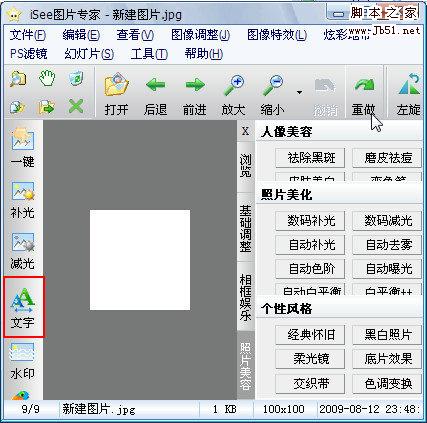Image resolution: width=427 pixels, height=423 pixels.
Task: Click the green X delete icon
Action: coord(76,107)
